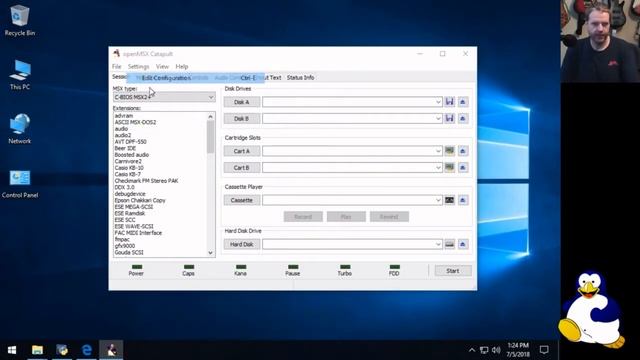The width and height of the screenshot is (640, 360).
Task: Select the debugdevice extension
Action: (x=130, y=194)
